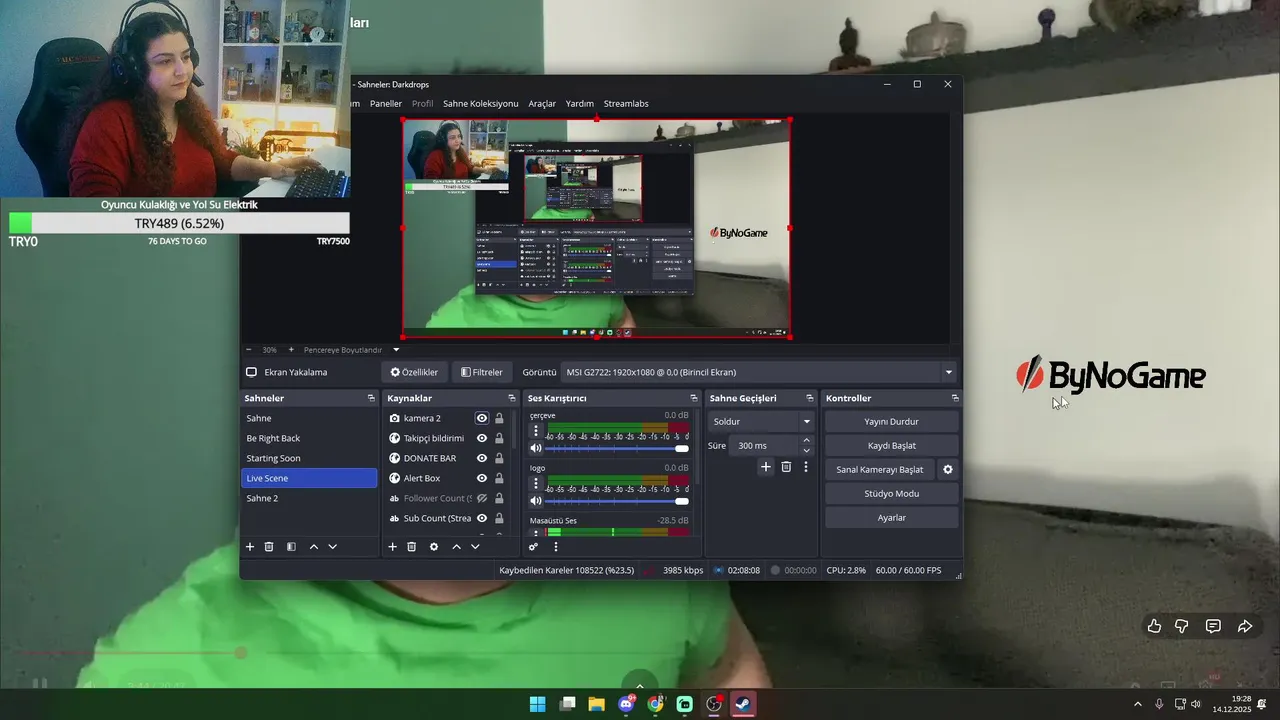The height and width of the screenshot is (720, 1280).
Task: Enable Stüdyo Modu
Action: pos(891,494)
